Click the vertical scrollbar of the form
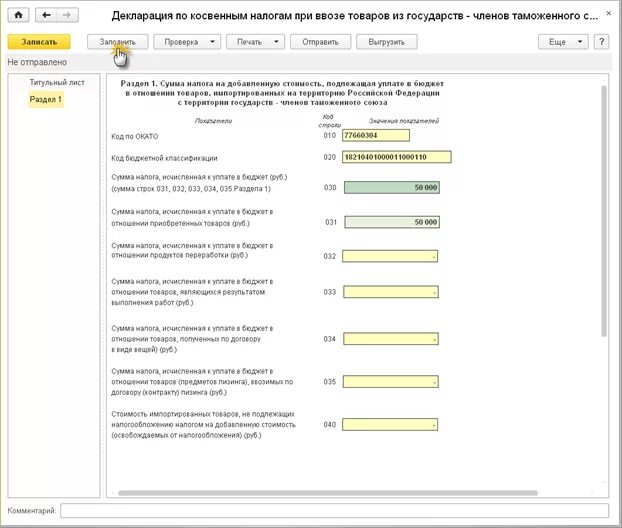The width and height of the screenshot is (622, 528). [x=604, y=211]
